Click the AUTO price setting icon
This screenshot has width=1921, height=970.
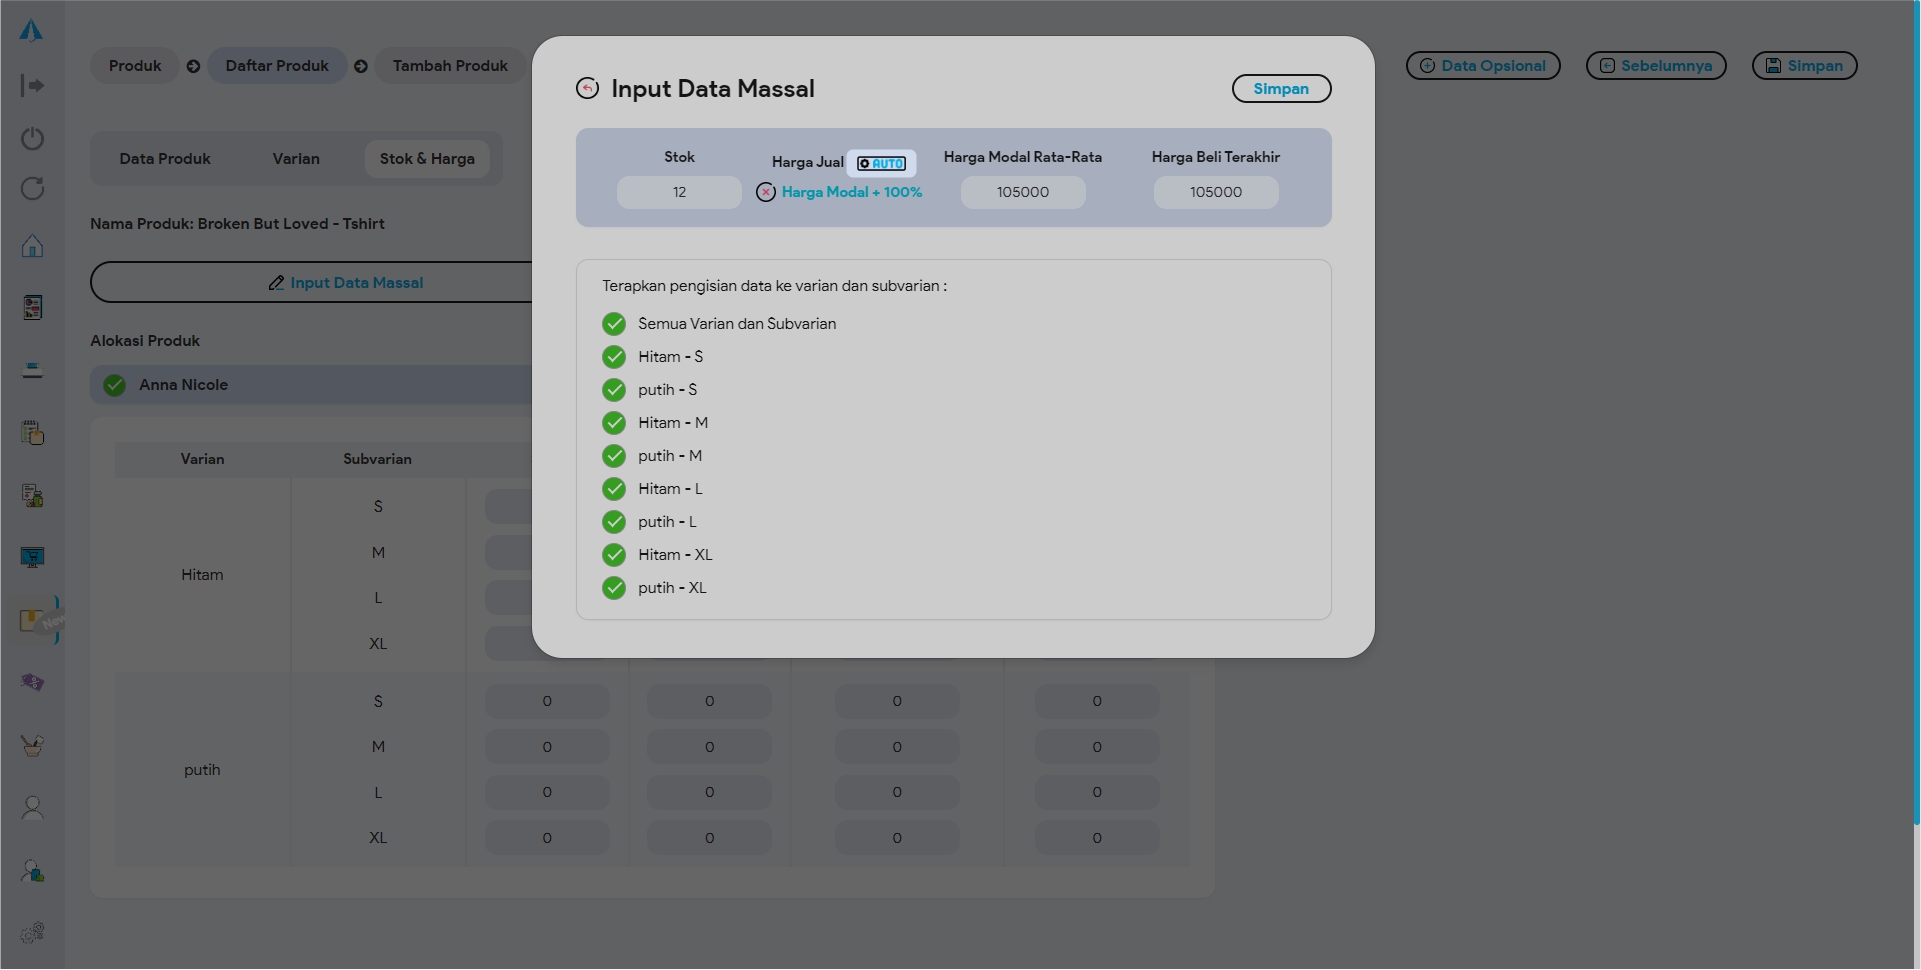coord(881,163)
